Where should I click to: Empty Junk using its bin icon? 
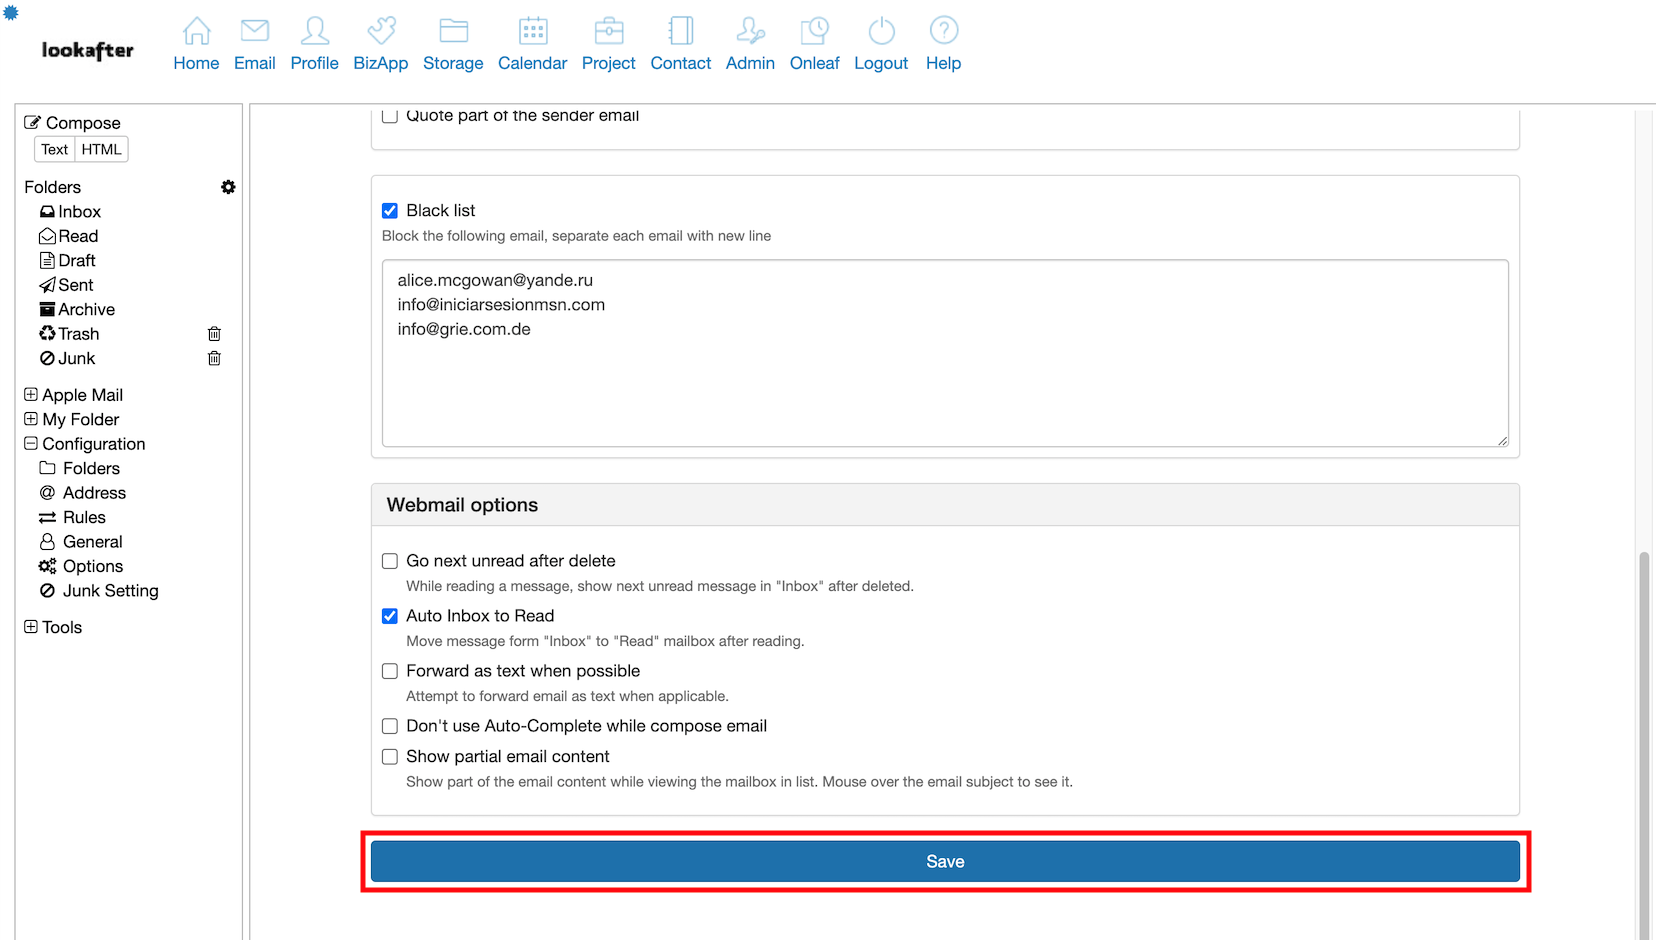coord(214,358)
